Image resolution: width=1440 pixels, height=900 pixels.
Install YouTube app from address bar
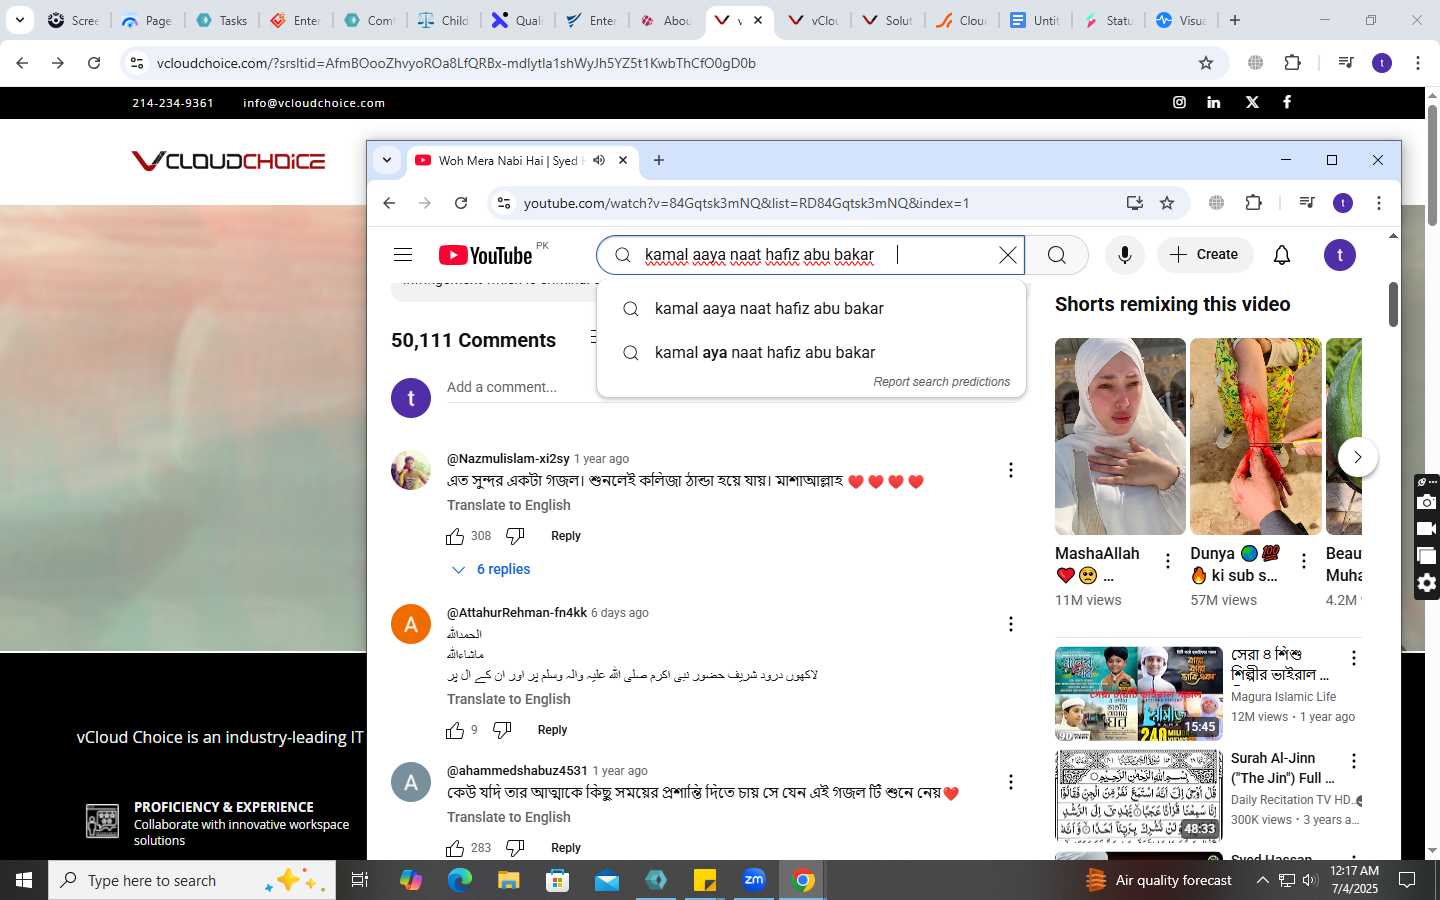pyautogui.click(x=1134, y=203)
